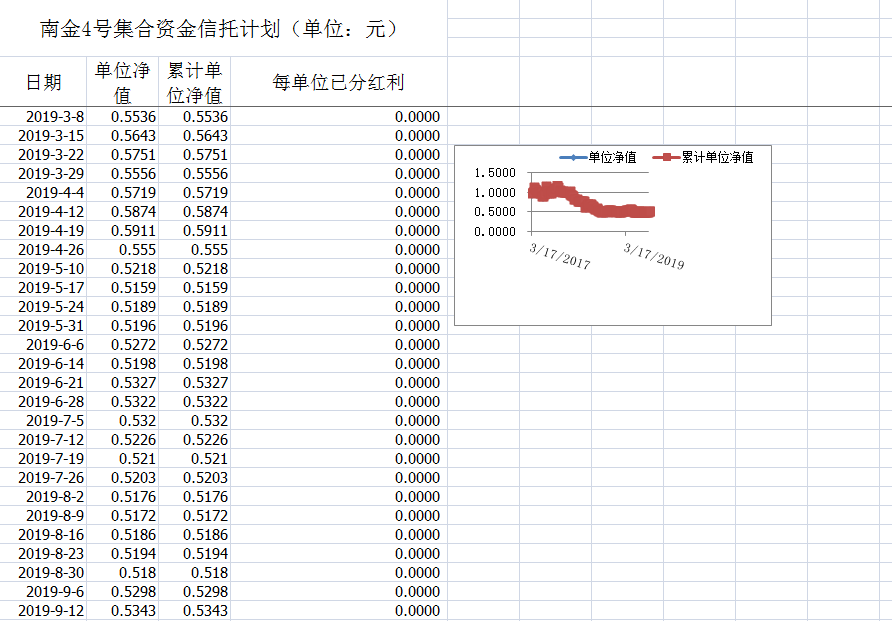Select 累计单位净值 cell in the 2019-7-19 row
892x621 pixels.
click(194, 458)
